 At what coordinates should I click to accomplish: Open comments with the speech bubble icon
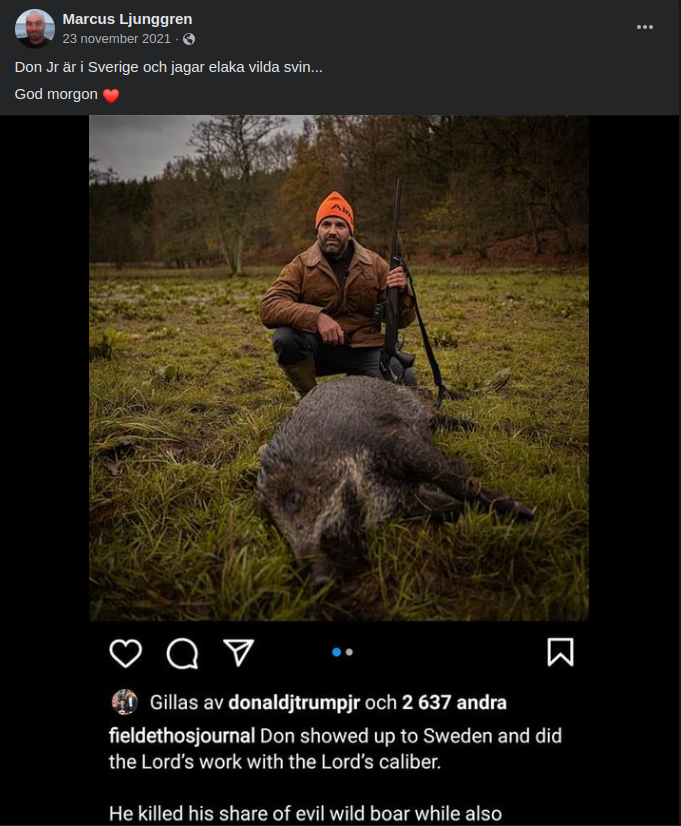(180, 654)
